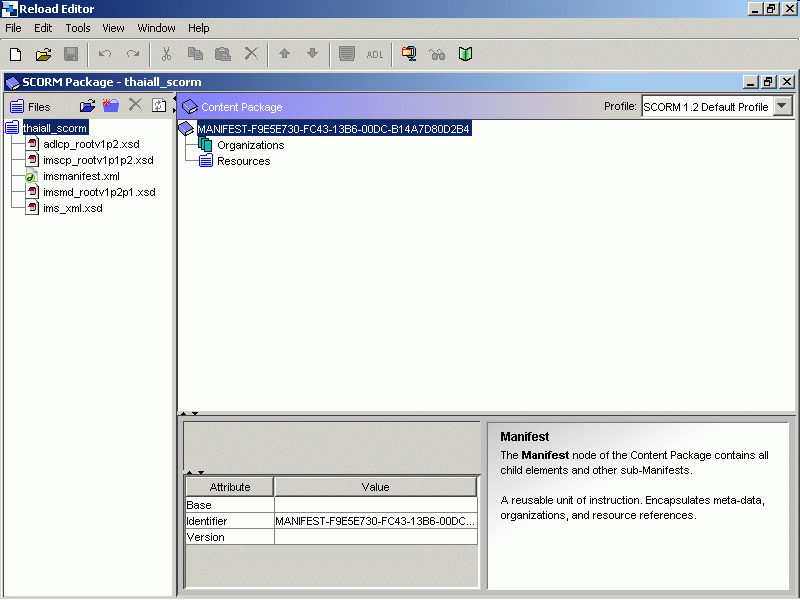Click the Open folder toolbar icon

click(x=43, y=54)
